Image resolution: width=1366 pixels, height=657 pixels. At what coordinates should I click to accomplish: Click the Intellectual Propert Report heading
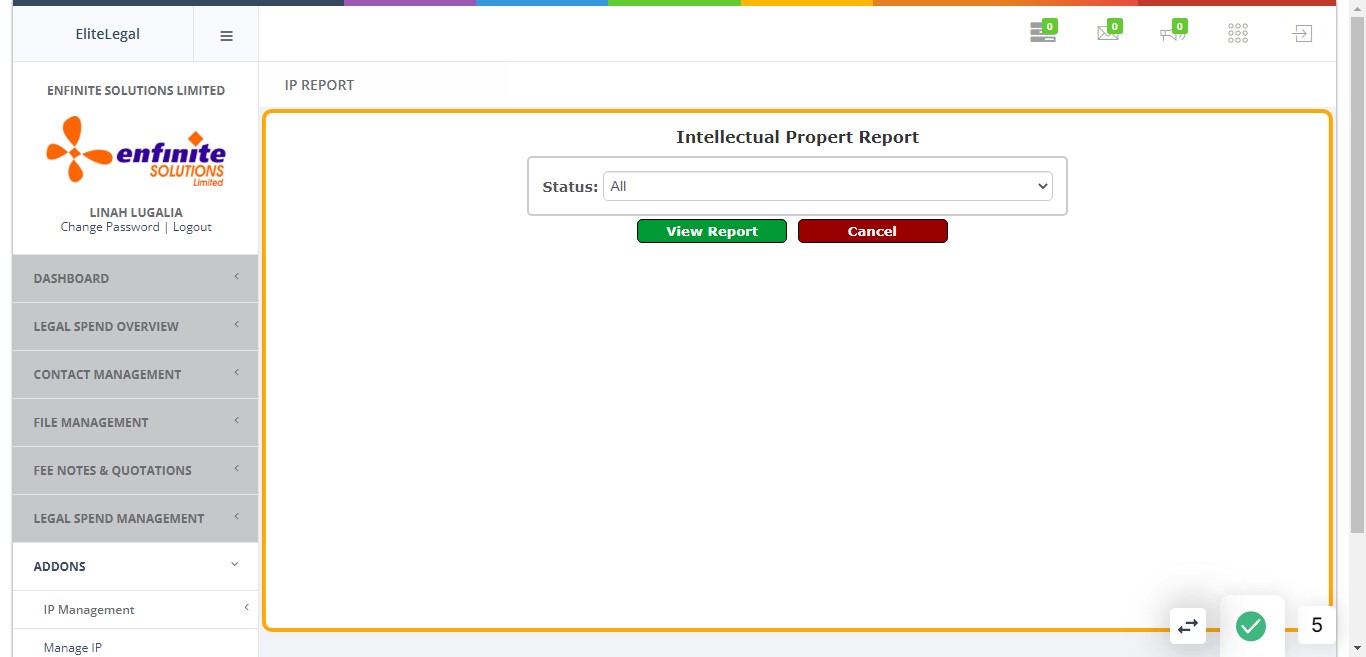797,137
